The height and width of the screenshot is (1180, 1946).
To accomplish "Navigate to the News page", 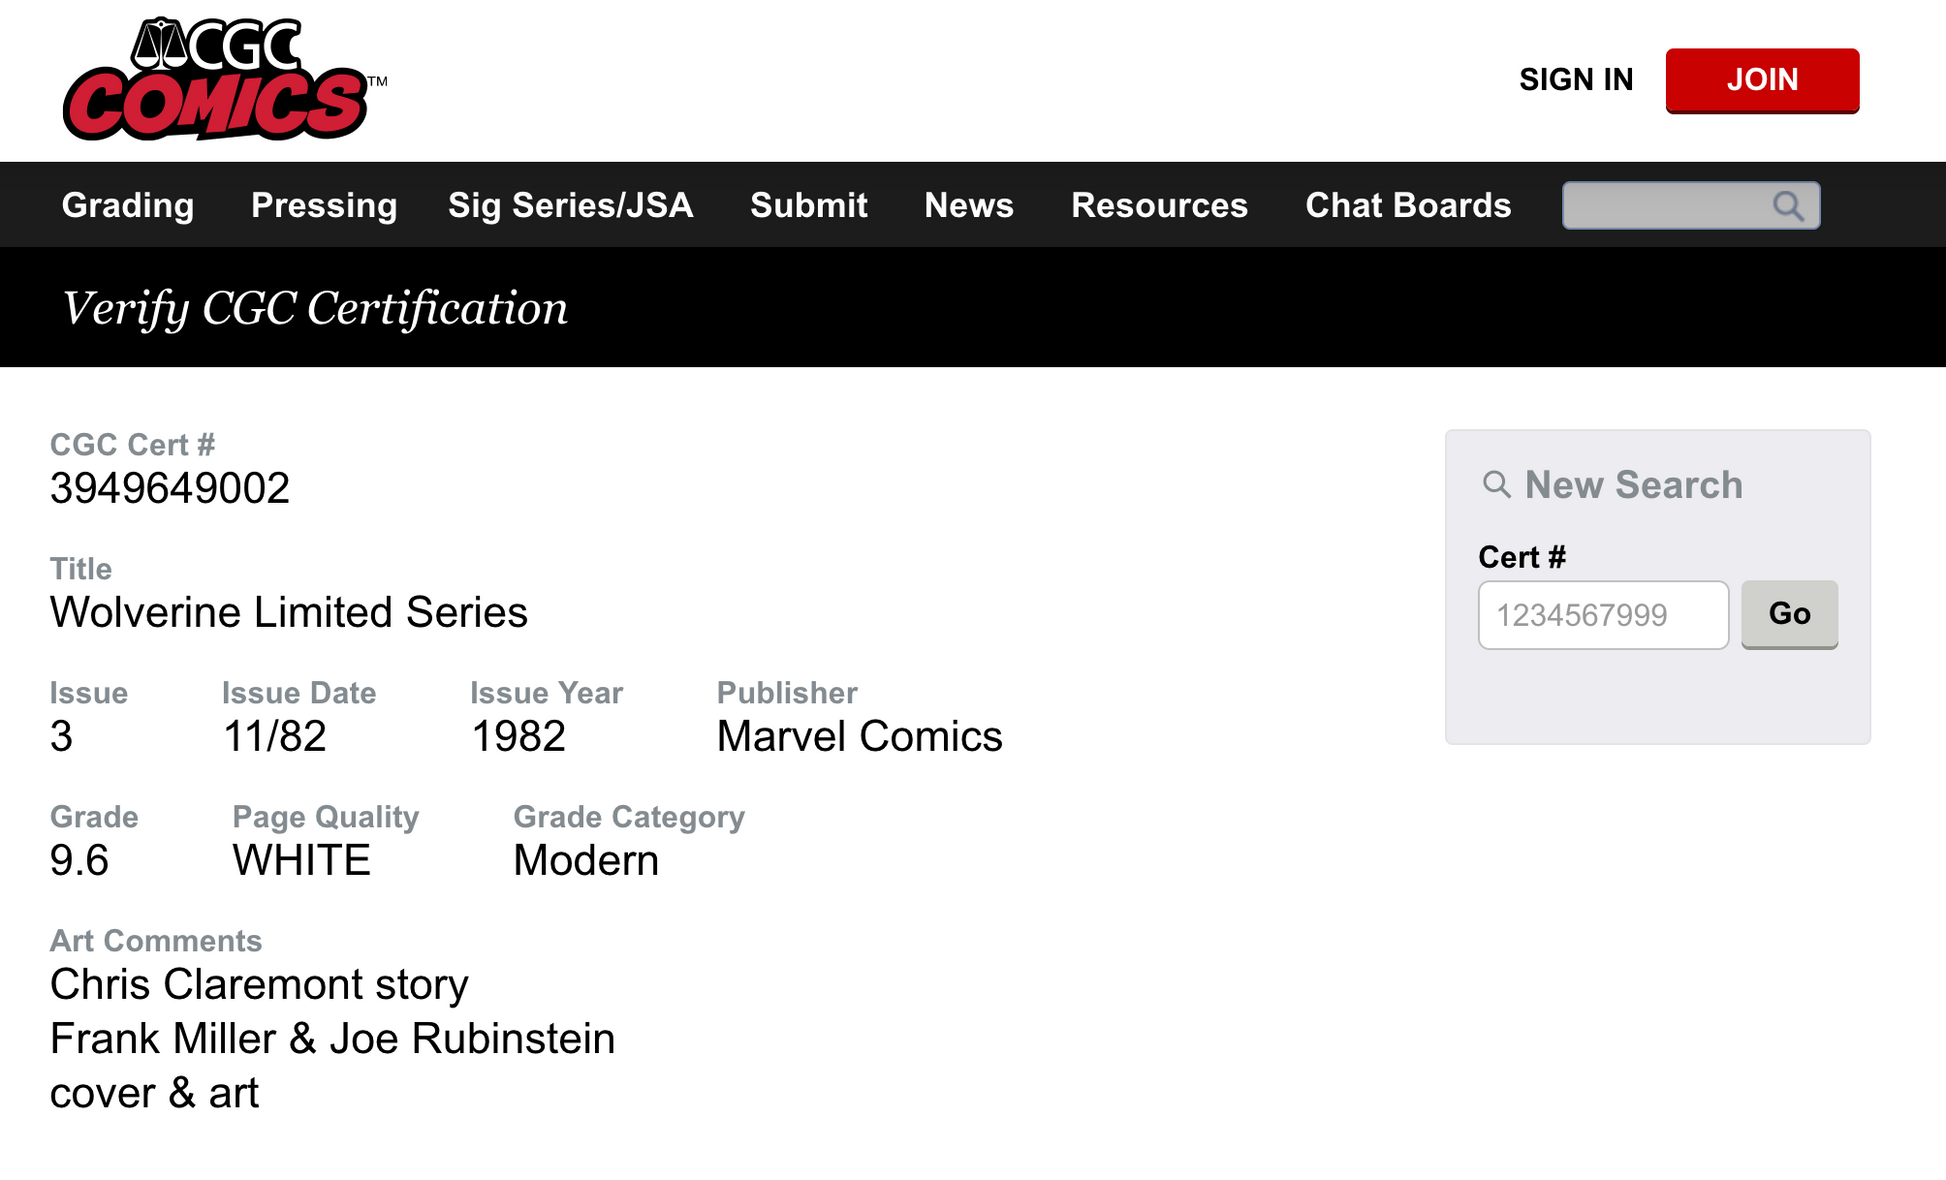I will (x=968, y=205).
